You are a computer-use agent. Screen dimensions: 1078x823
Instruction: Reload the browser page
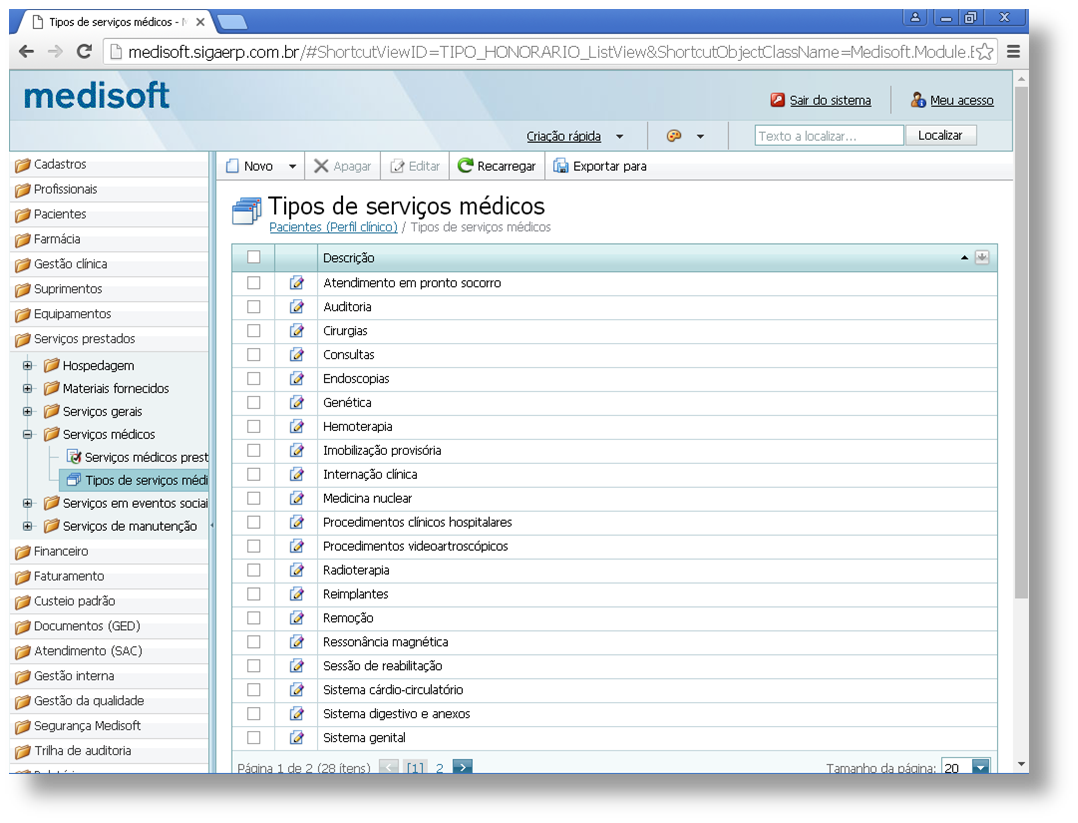point(84,52)
